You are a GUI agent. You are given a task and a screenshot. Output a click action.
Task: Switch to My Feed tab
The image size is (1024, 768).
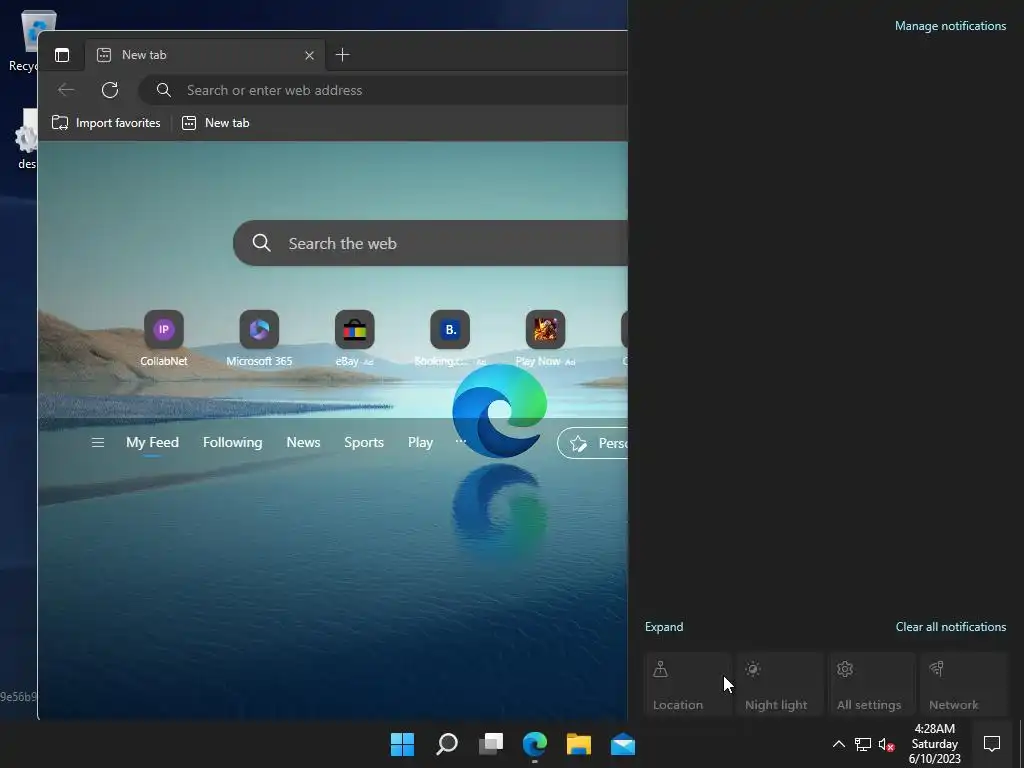(x=152, y=443)
